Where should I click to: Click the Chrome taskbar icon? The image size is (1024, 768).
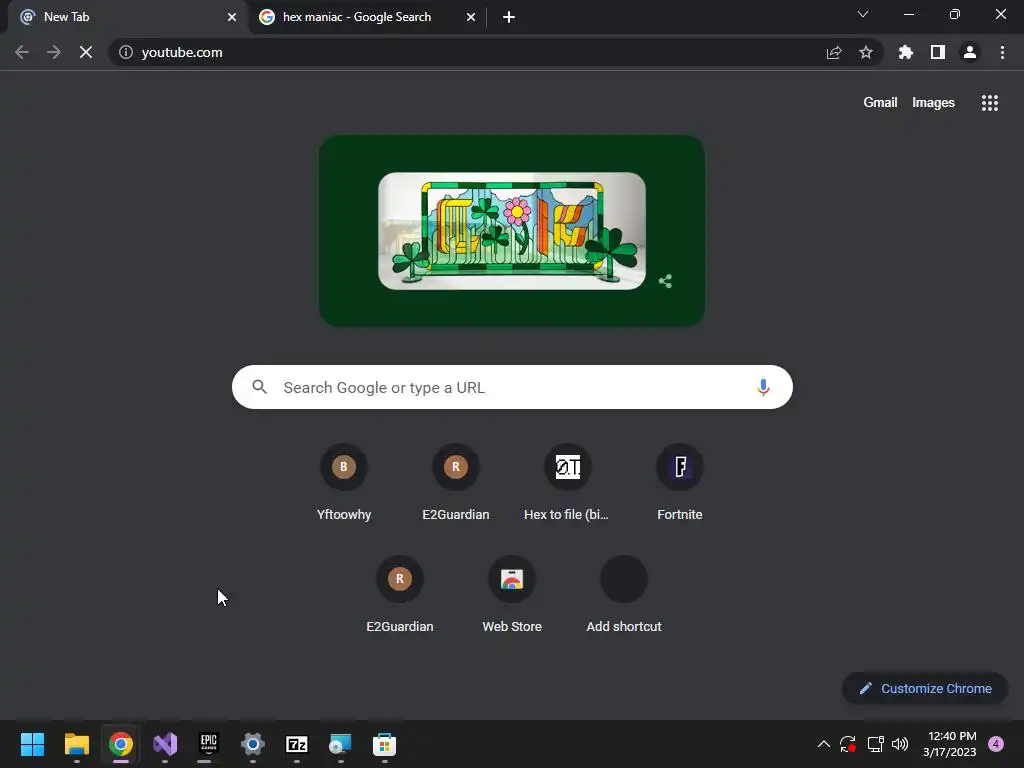pos(121,744)
